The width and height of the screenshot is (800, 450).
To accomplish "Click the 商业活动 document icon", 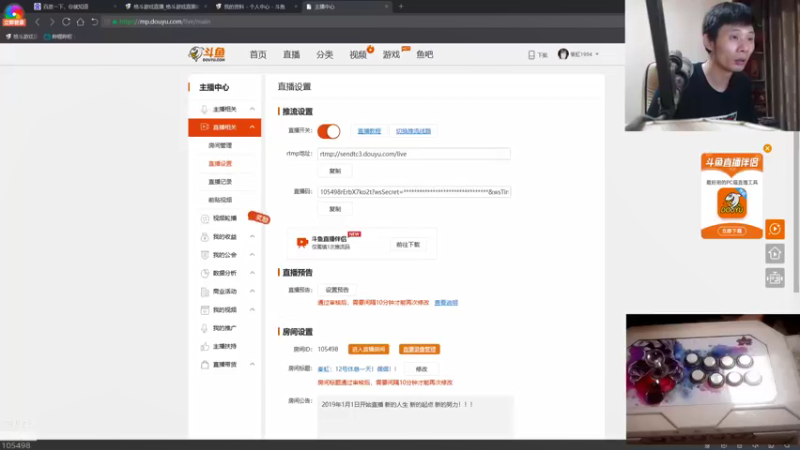I will 205,291.
